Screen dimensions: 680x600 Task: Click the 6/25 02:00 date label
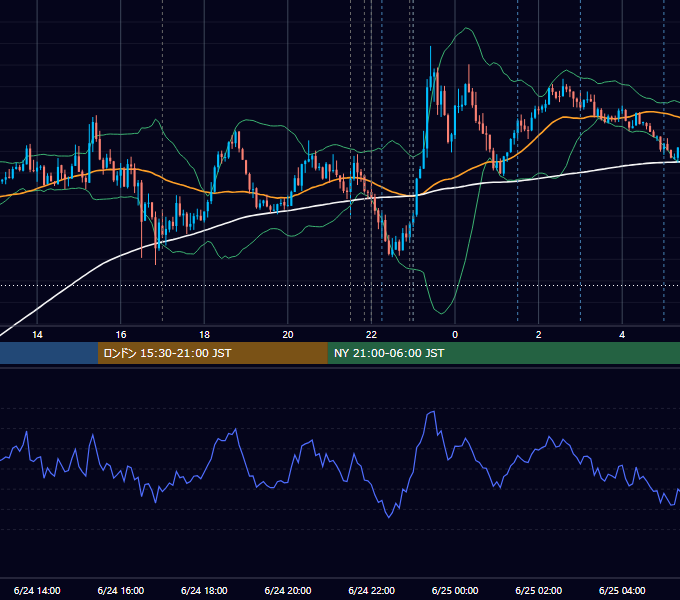click(x=538, y=590)
